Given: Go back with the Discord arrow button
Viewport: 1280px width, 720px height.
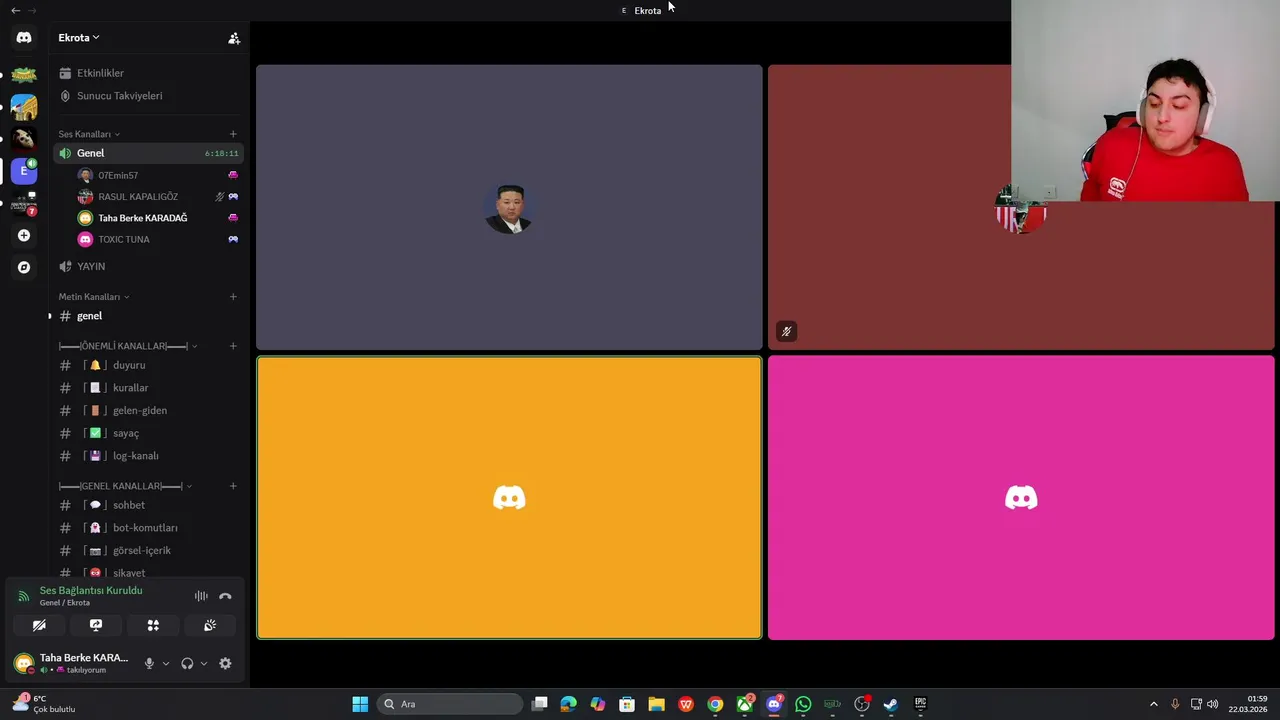Looking at the screenshot, I should coord(15,10).
